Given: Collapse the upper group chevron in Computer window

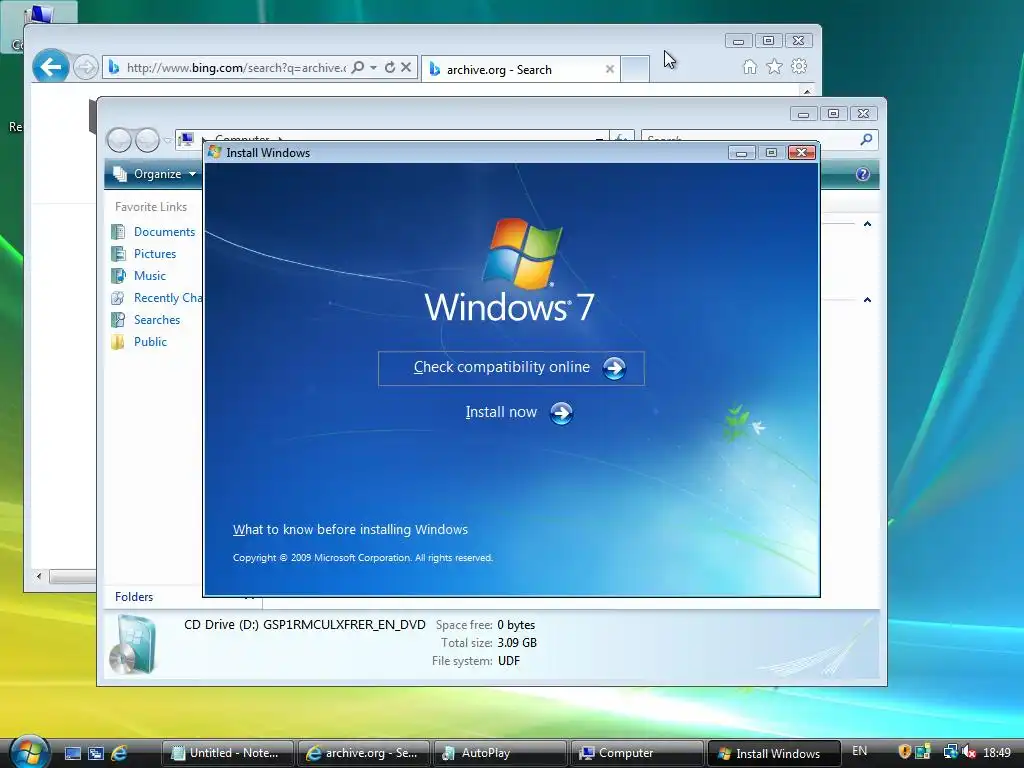Looking at the screenshot, I should 867,224.
